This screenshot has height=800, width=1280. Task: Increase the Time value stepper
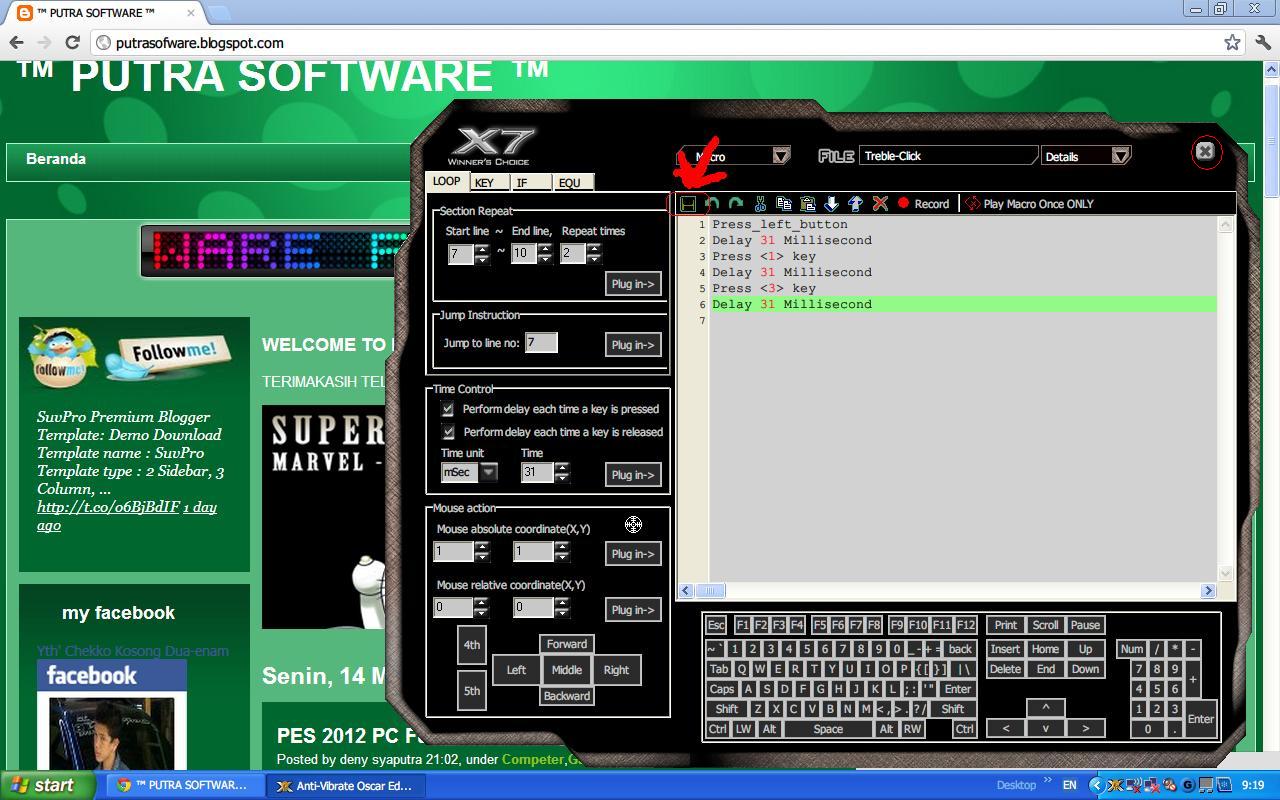[562, 467]
